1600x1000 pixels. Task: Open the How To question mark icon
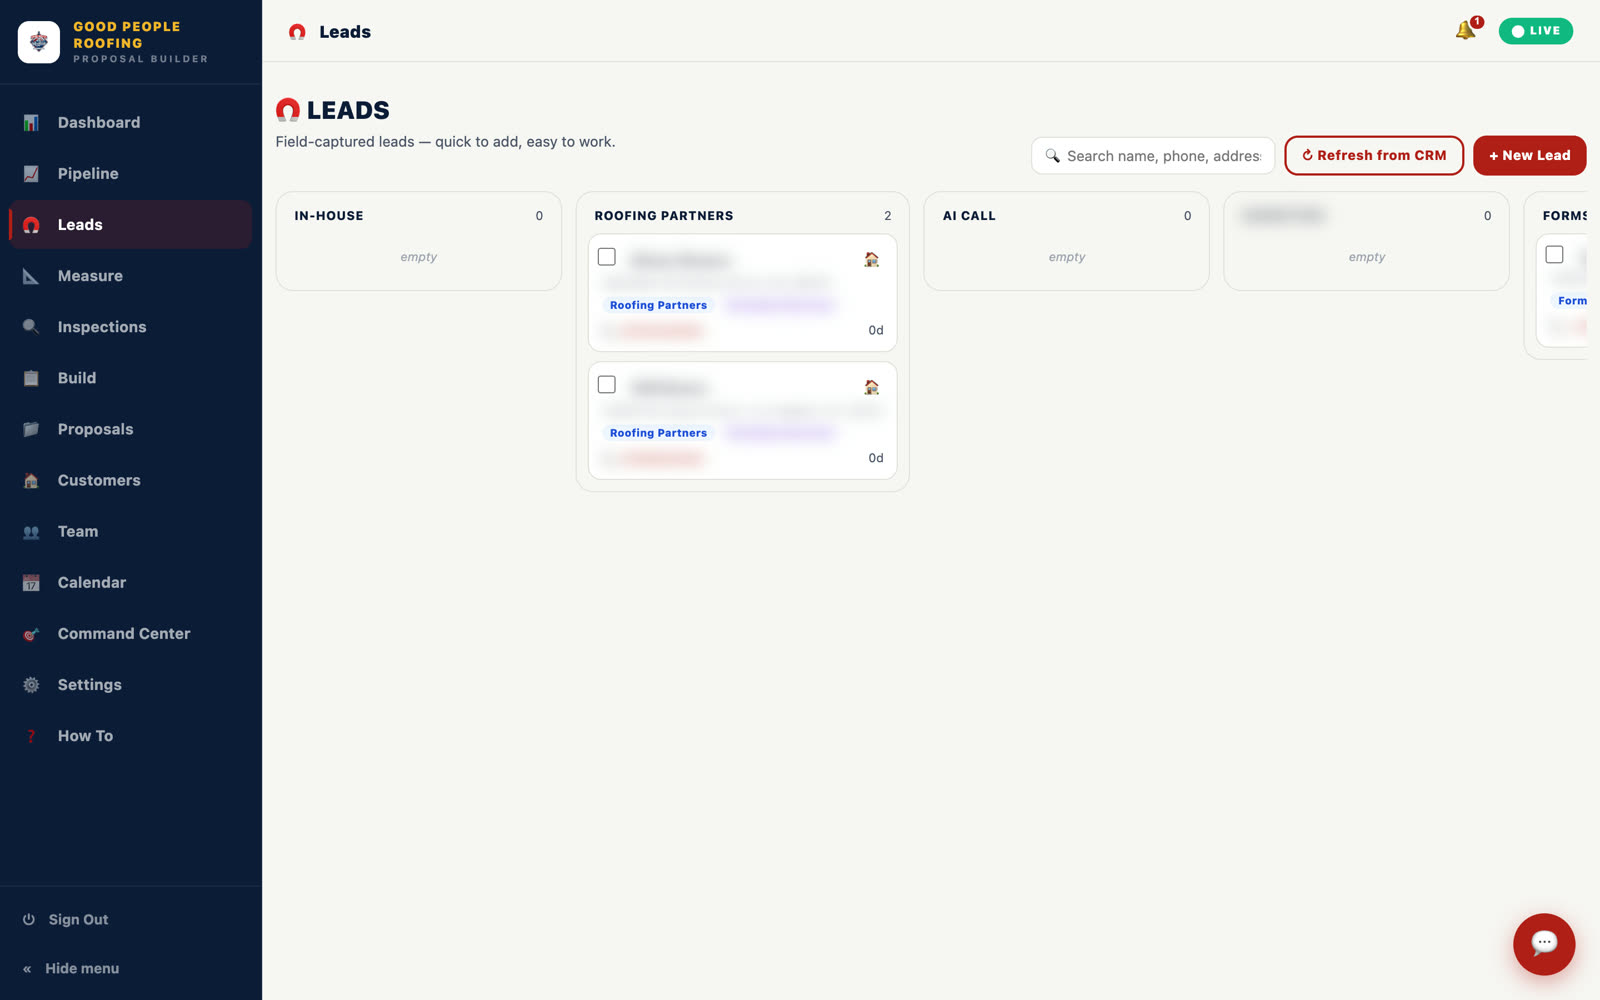point(31,736)
